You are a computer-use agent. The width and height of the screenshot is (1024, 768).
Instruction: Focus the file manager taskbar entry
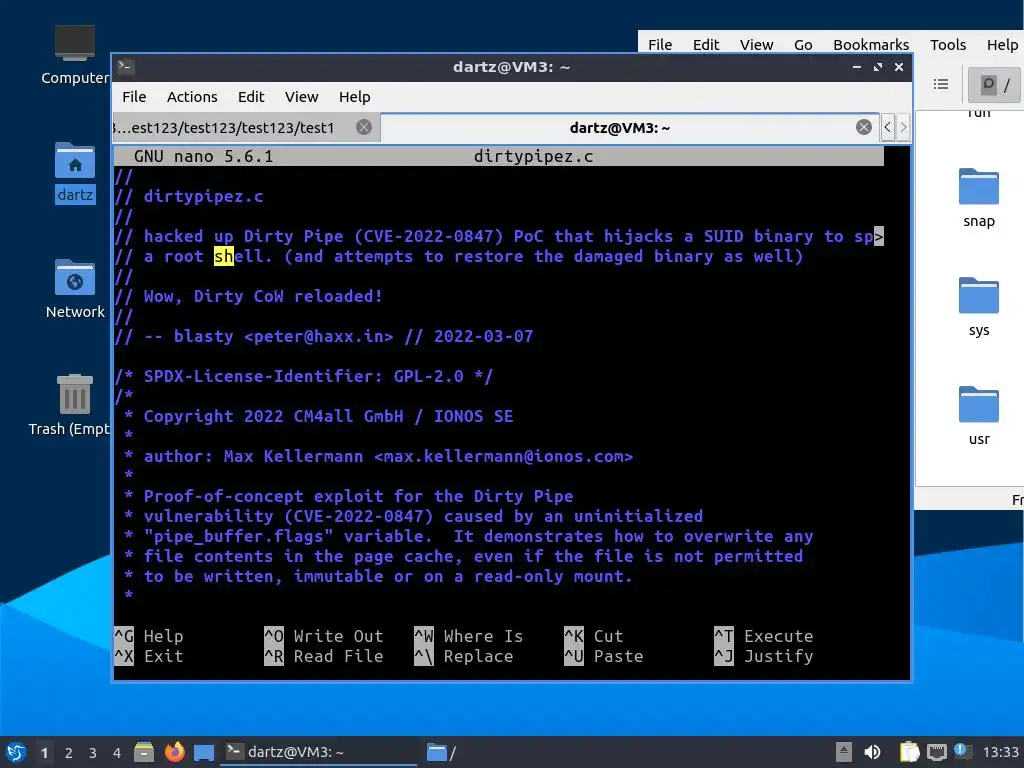click(442, 752)
